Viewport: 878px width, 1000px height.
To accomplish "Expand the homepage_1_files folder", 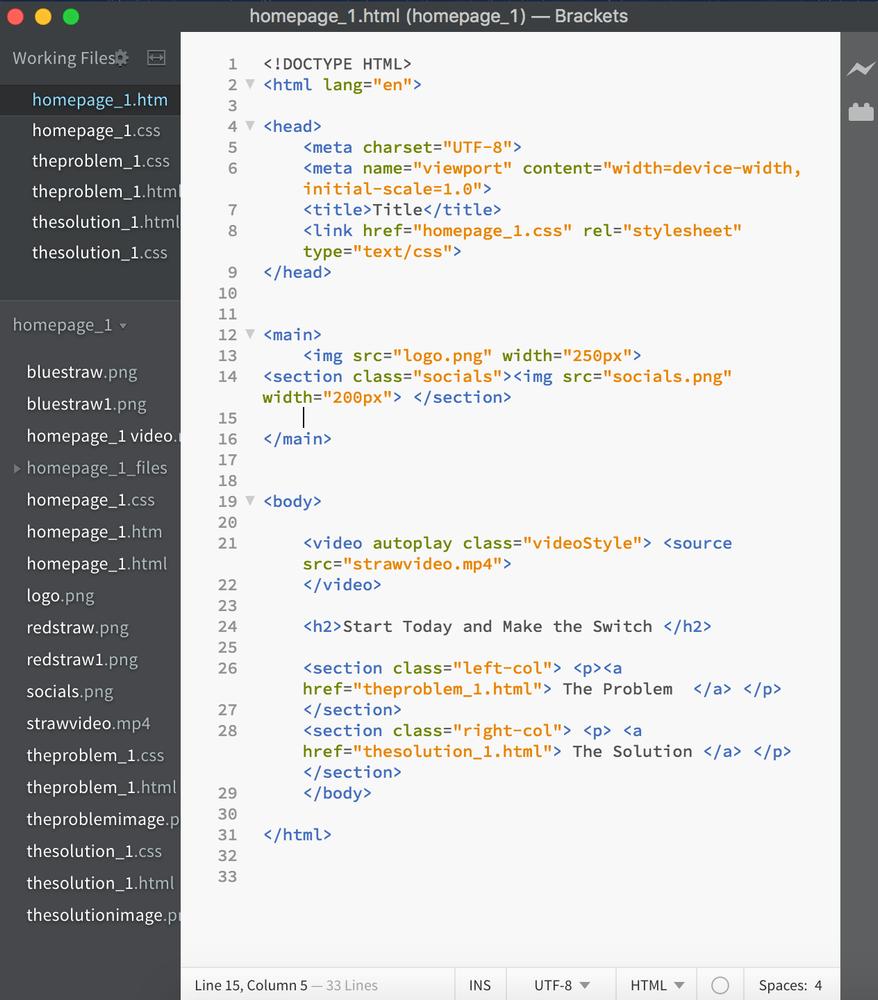I will (x=17, y=468).
